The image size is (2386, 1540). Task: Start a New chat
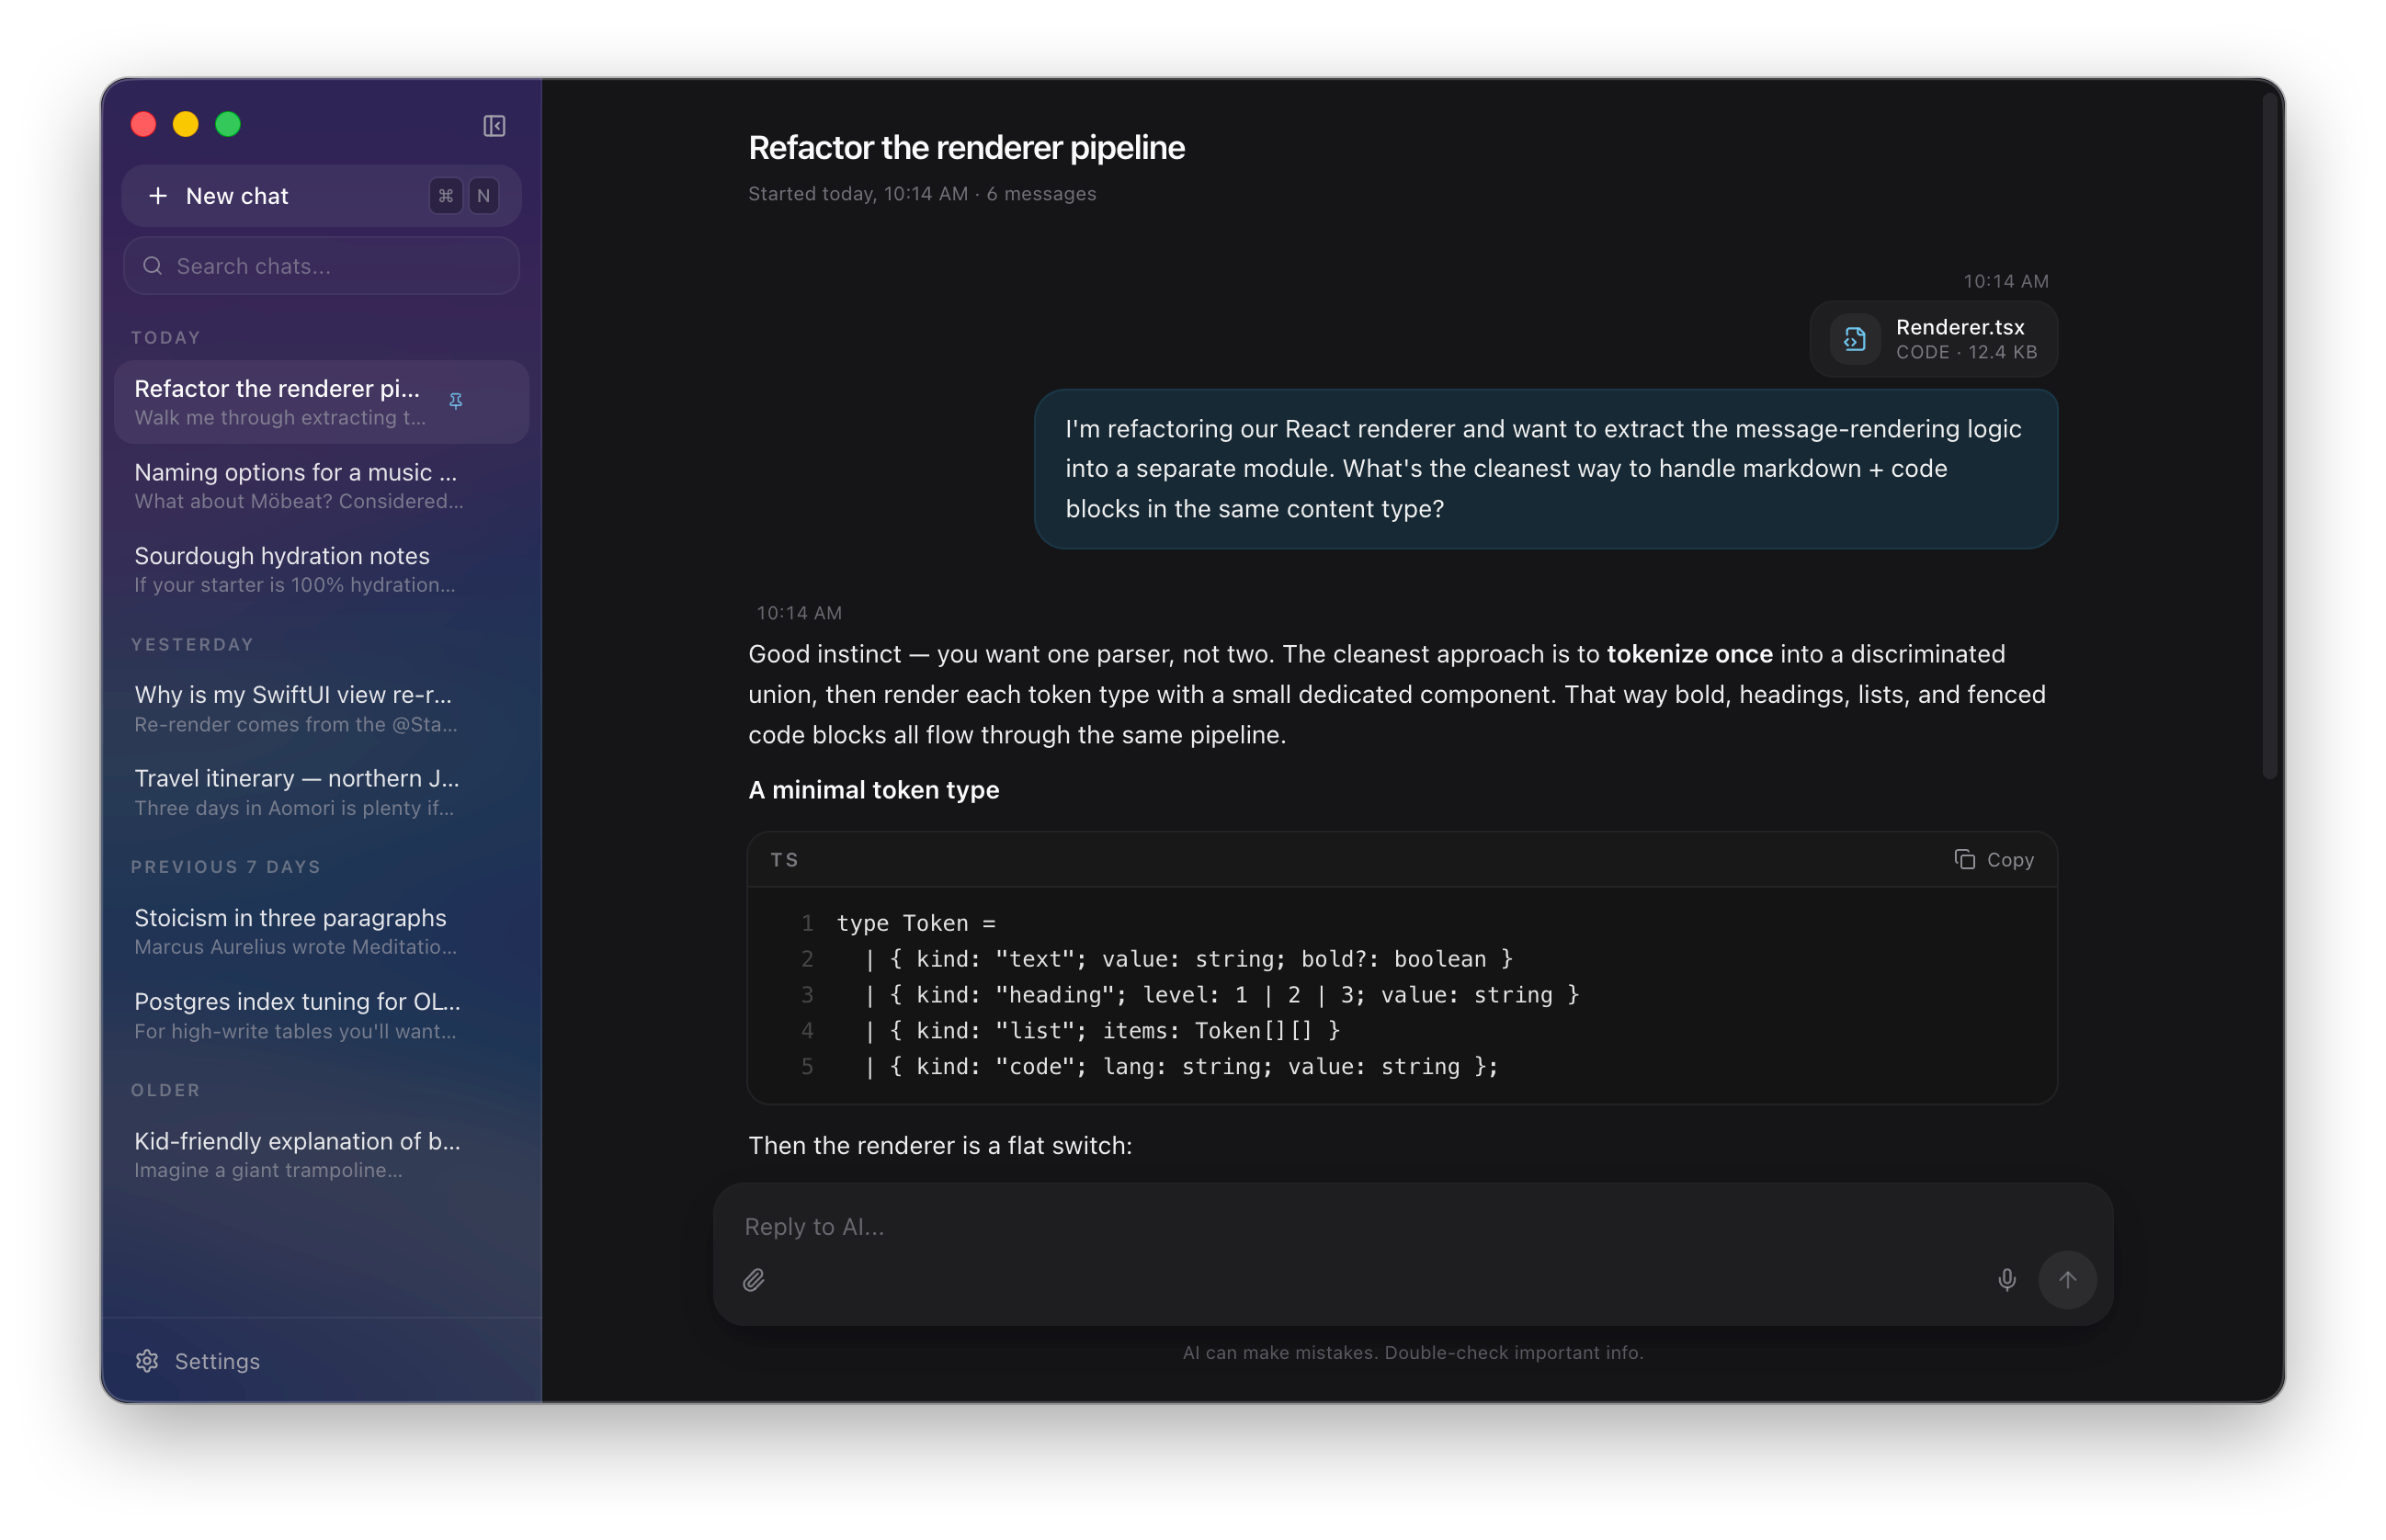click(x=321, y=196)
